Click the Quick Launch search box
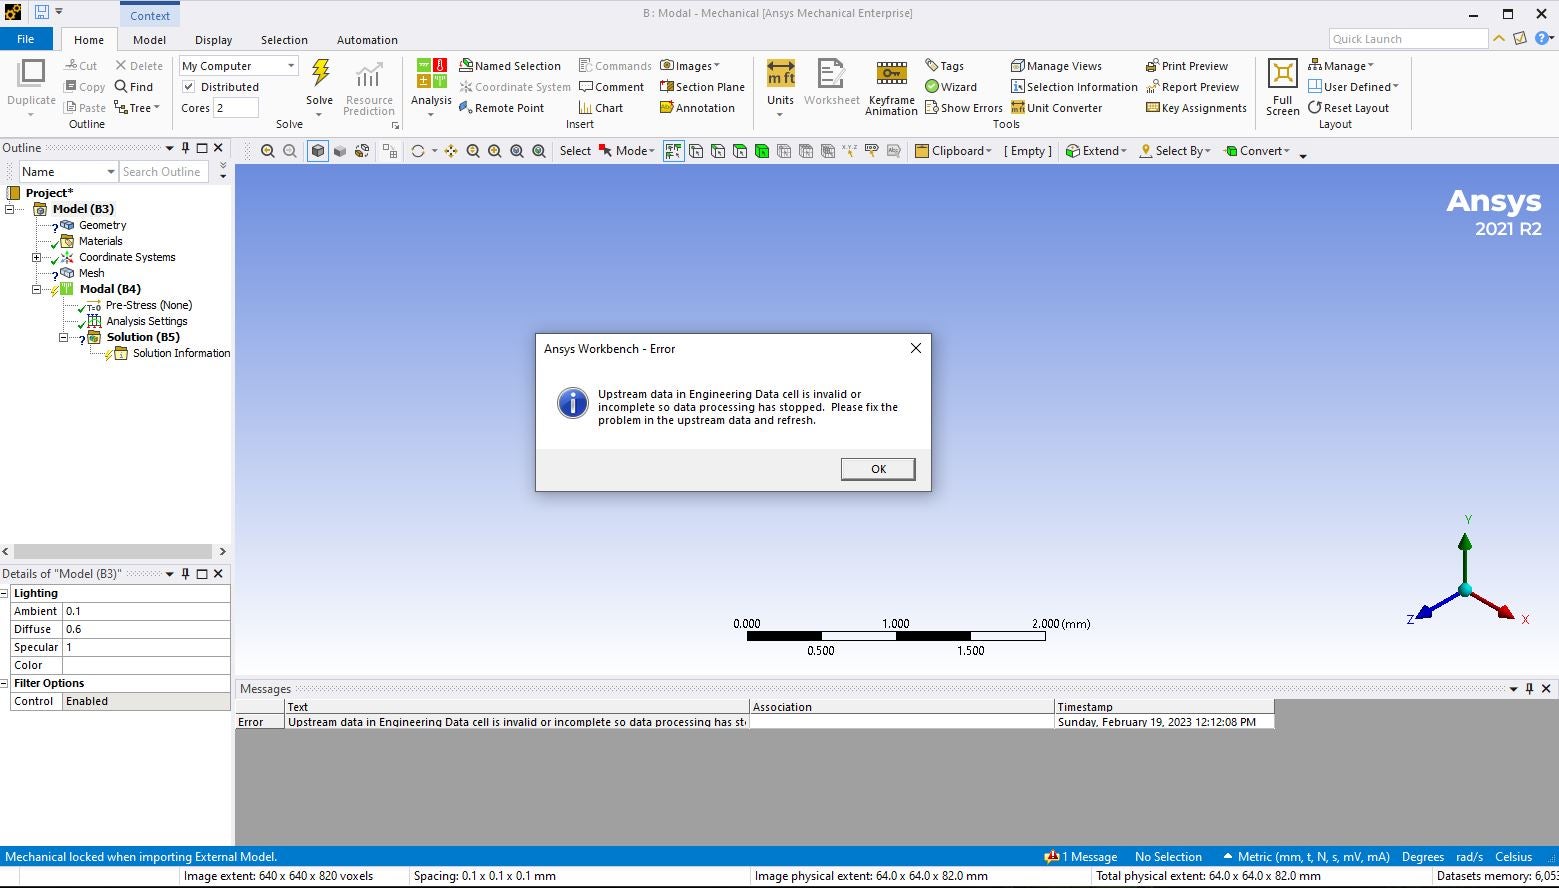The image size is (1559, 888). coord(1408,39)
